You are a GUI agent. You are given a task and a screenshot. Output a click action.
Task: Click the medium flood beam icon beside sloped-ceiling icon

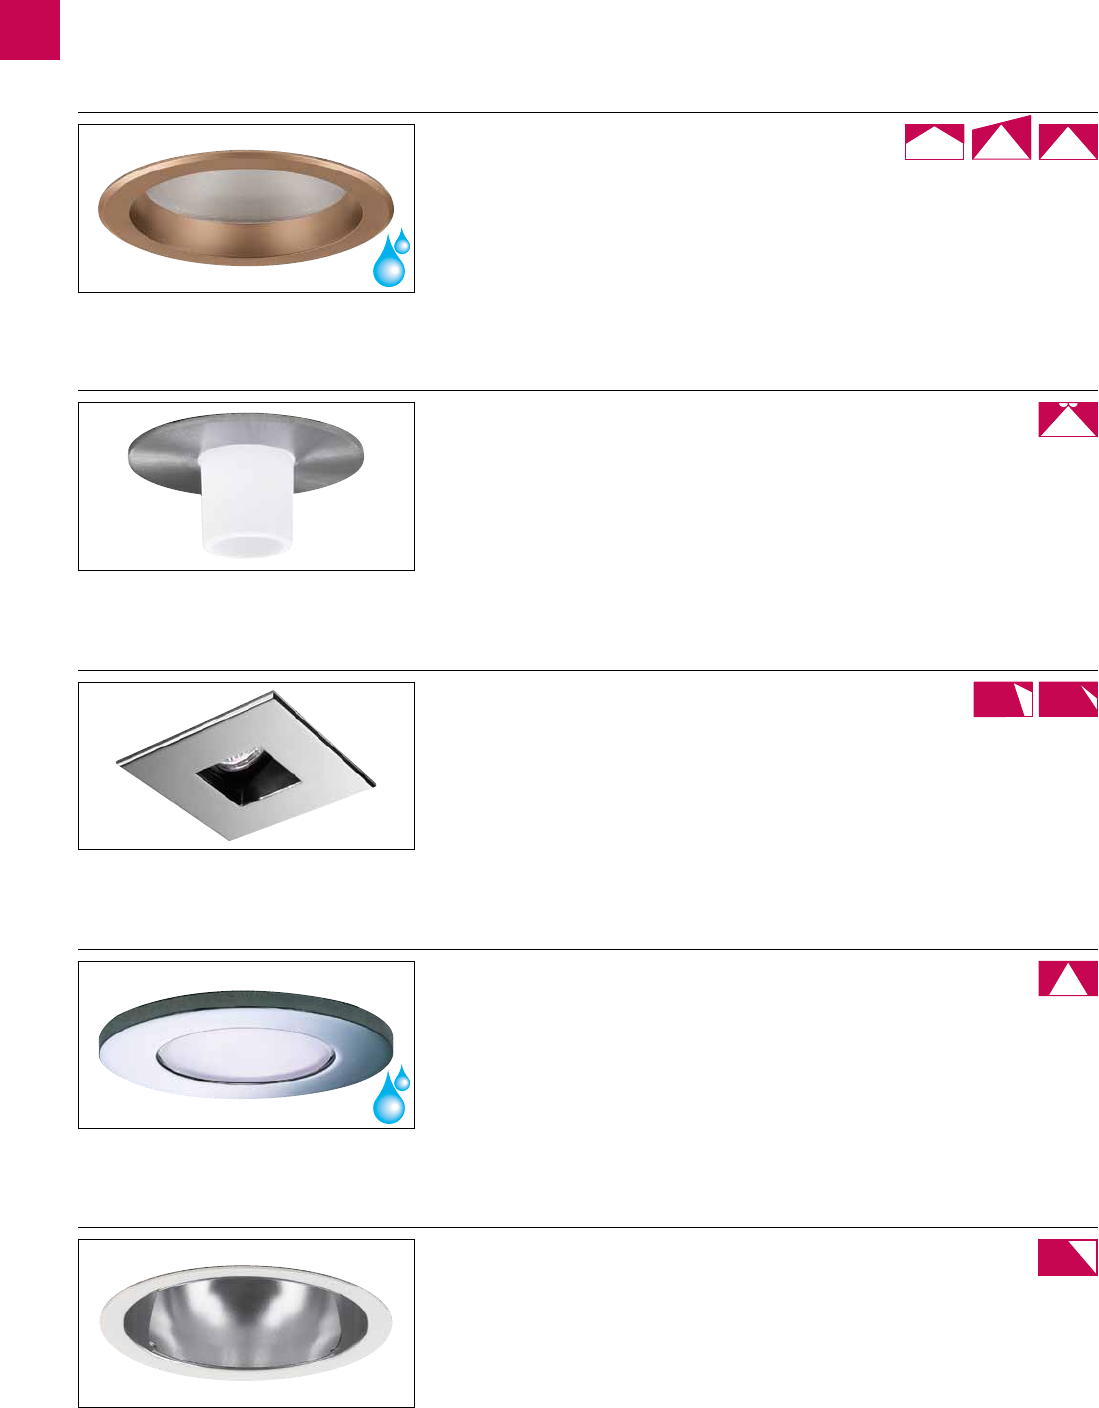(x=1068, y=142)
